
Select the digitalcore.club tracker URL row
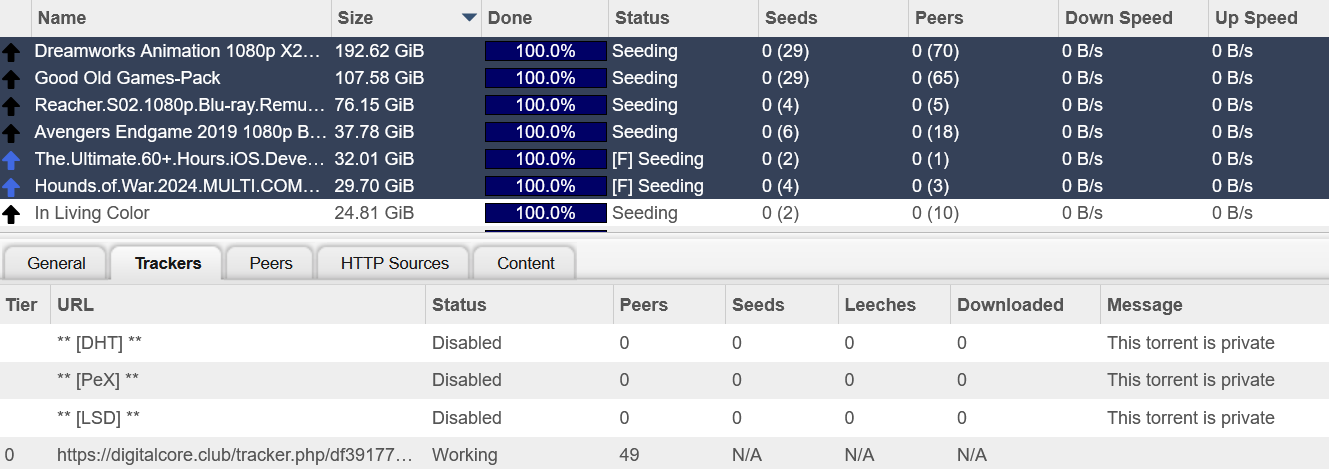(234, 455)
